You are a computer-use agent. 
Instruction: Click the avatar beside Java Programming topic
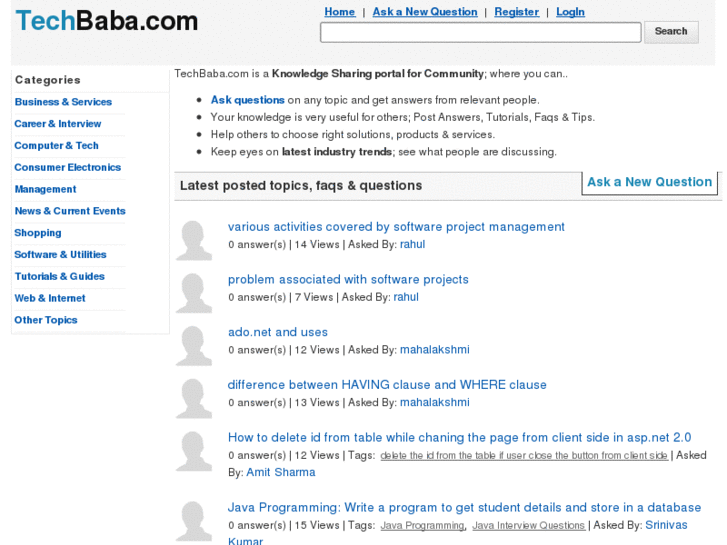point(194,520)
